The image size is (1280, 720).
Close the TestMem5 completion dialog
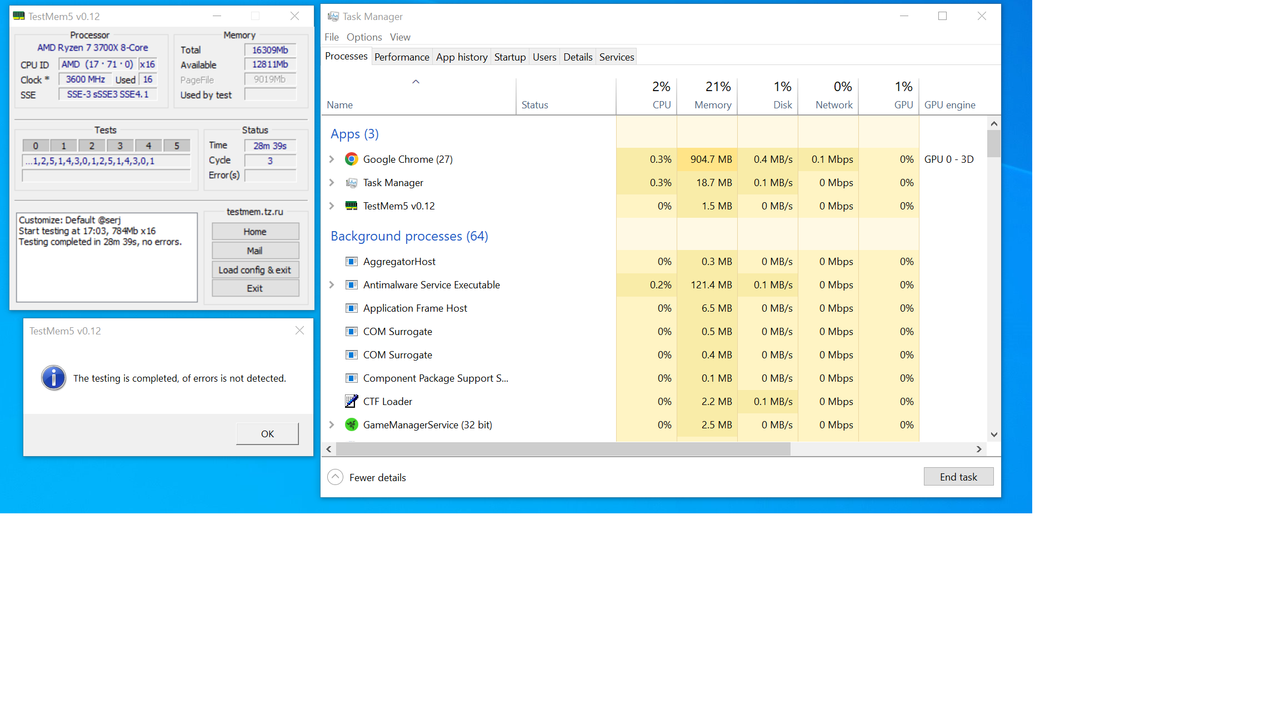299,331
